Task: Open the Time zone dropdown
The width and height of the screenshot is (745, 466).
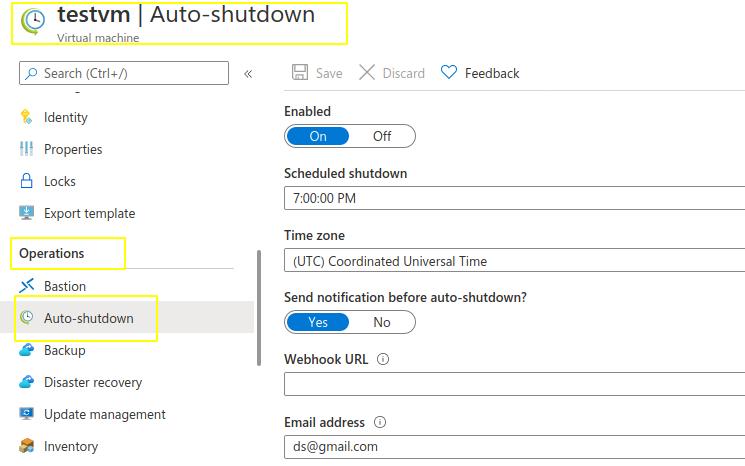Action: (515, 261)
